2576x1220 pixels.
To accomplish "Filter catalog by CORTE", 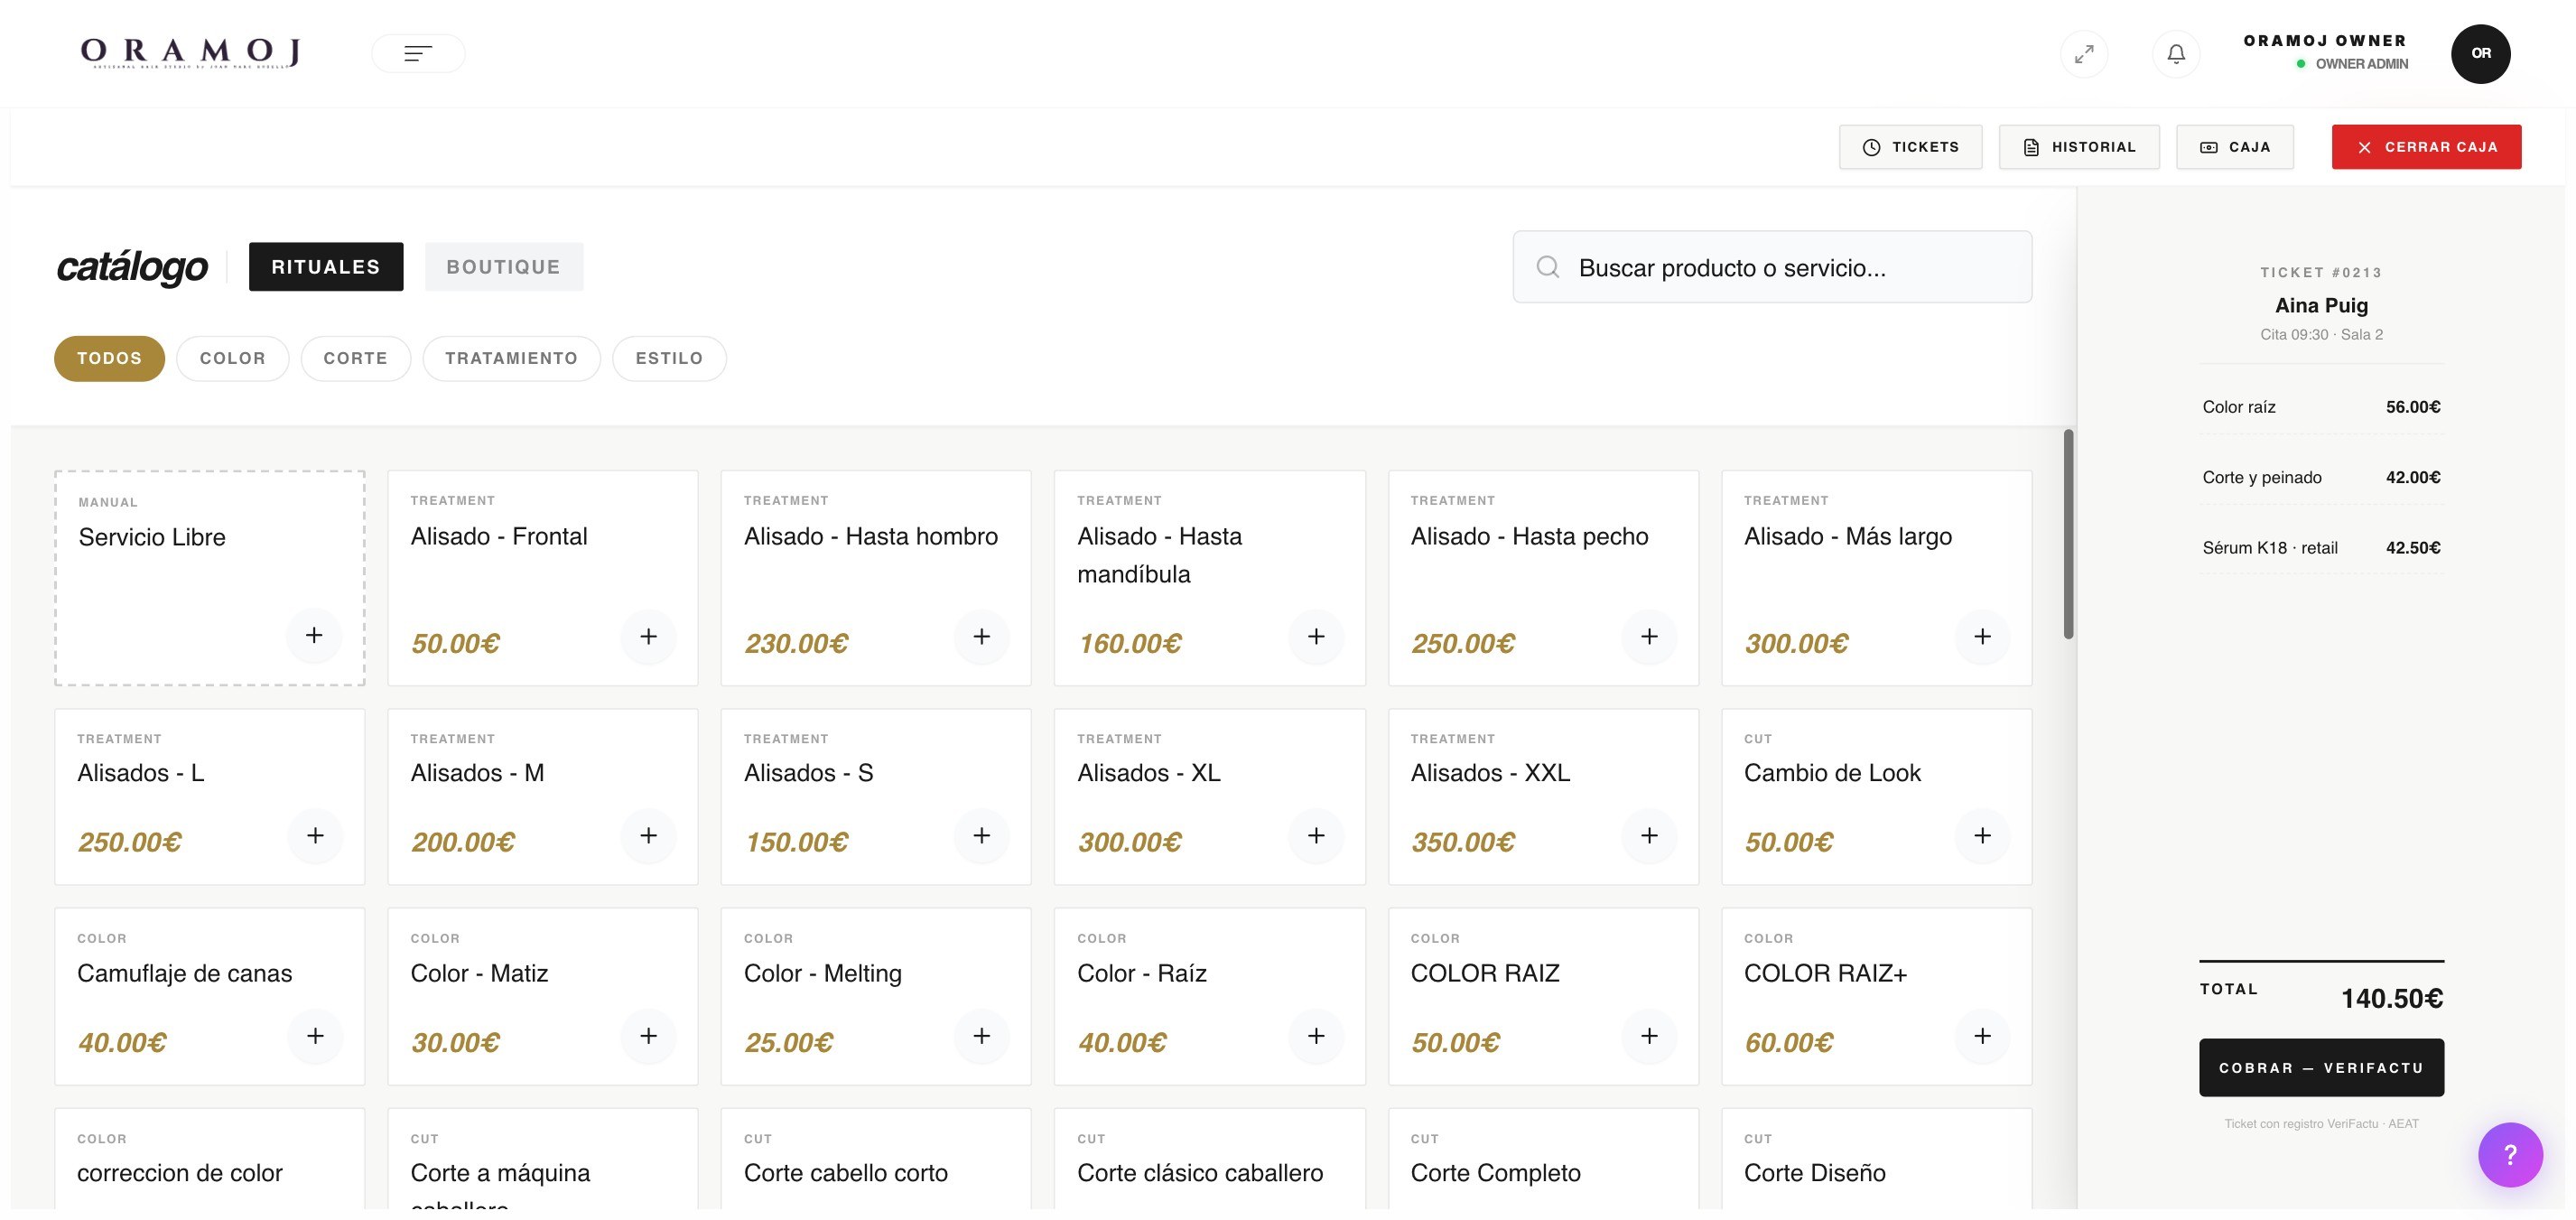I will [x=355, y=359].
